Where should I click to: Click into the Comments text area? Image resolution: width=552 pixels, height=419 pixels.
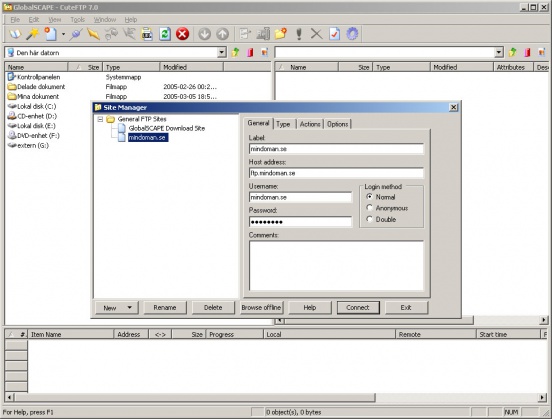tap(336, 265)
